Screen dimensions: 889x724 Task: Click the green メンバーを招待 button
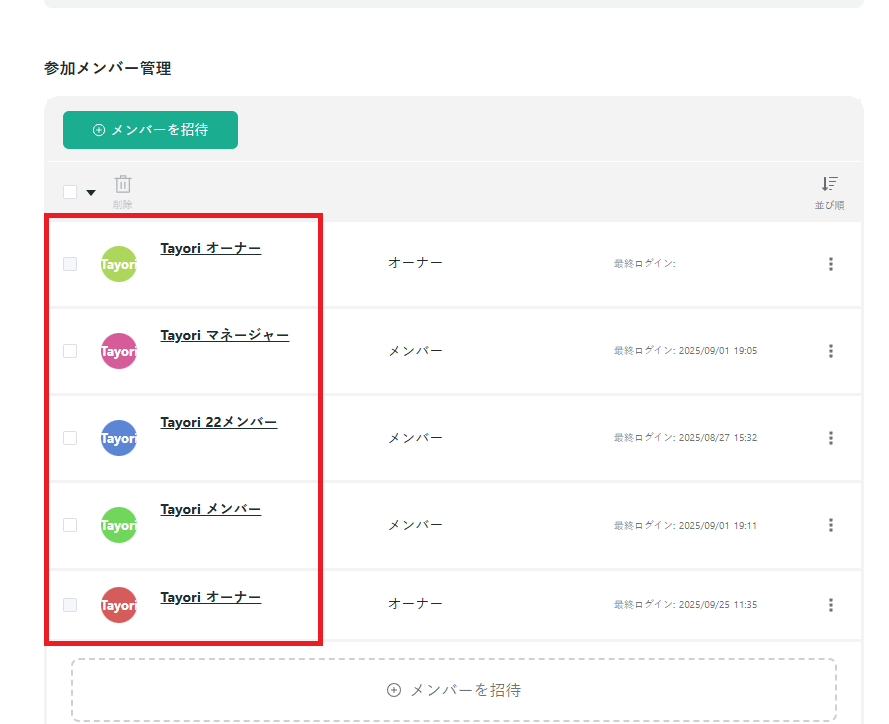150,130
